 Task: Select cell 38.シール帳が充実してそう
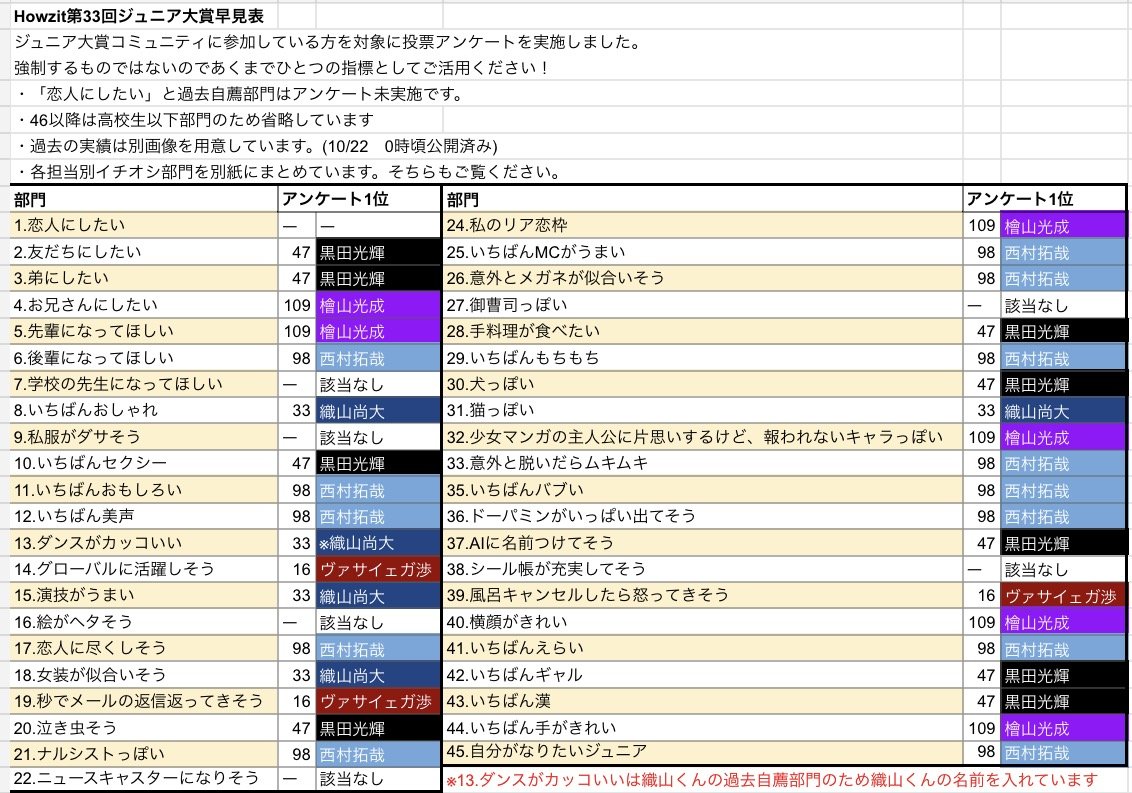click(x=702, y=569)
